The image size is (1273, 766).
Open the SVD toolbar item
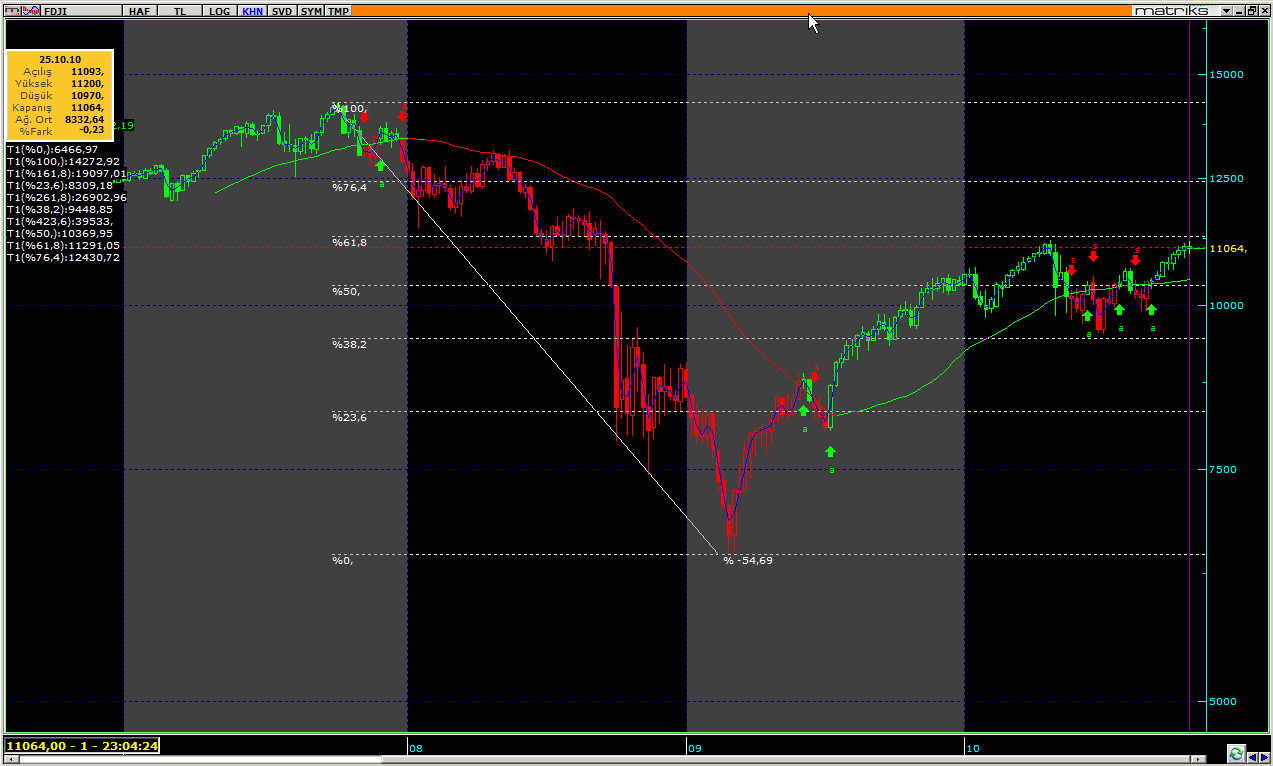[x=282, y=10]
